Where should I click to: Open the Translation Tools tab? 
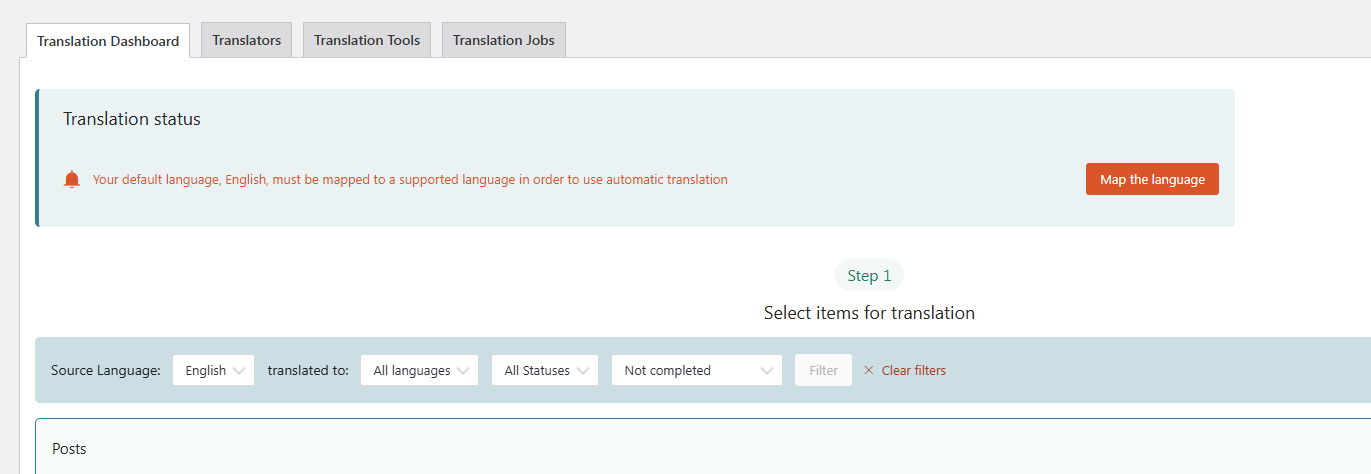coord(367,41)
